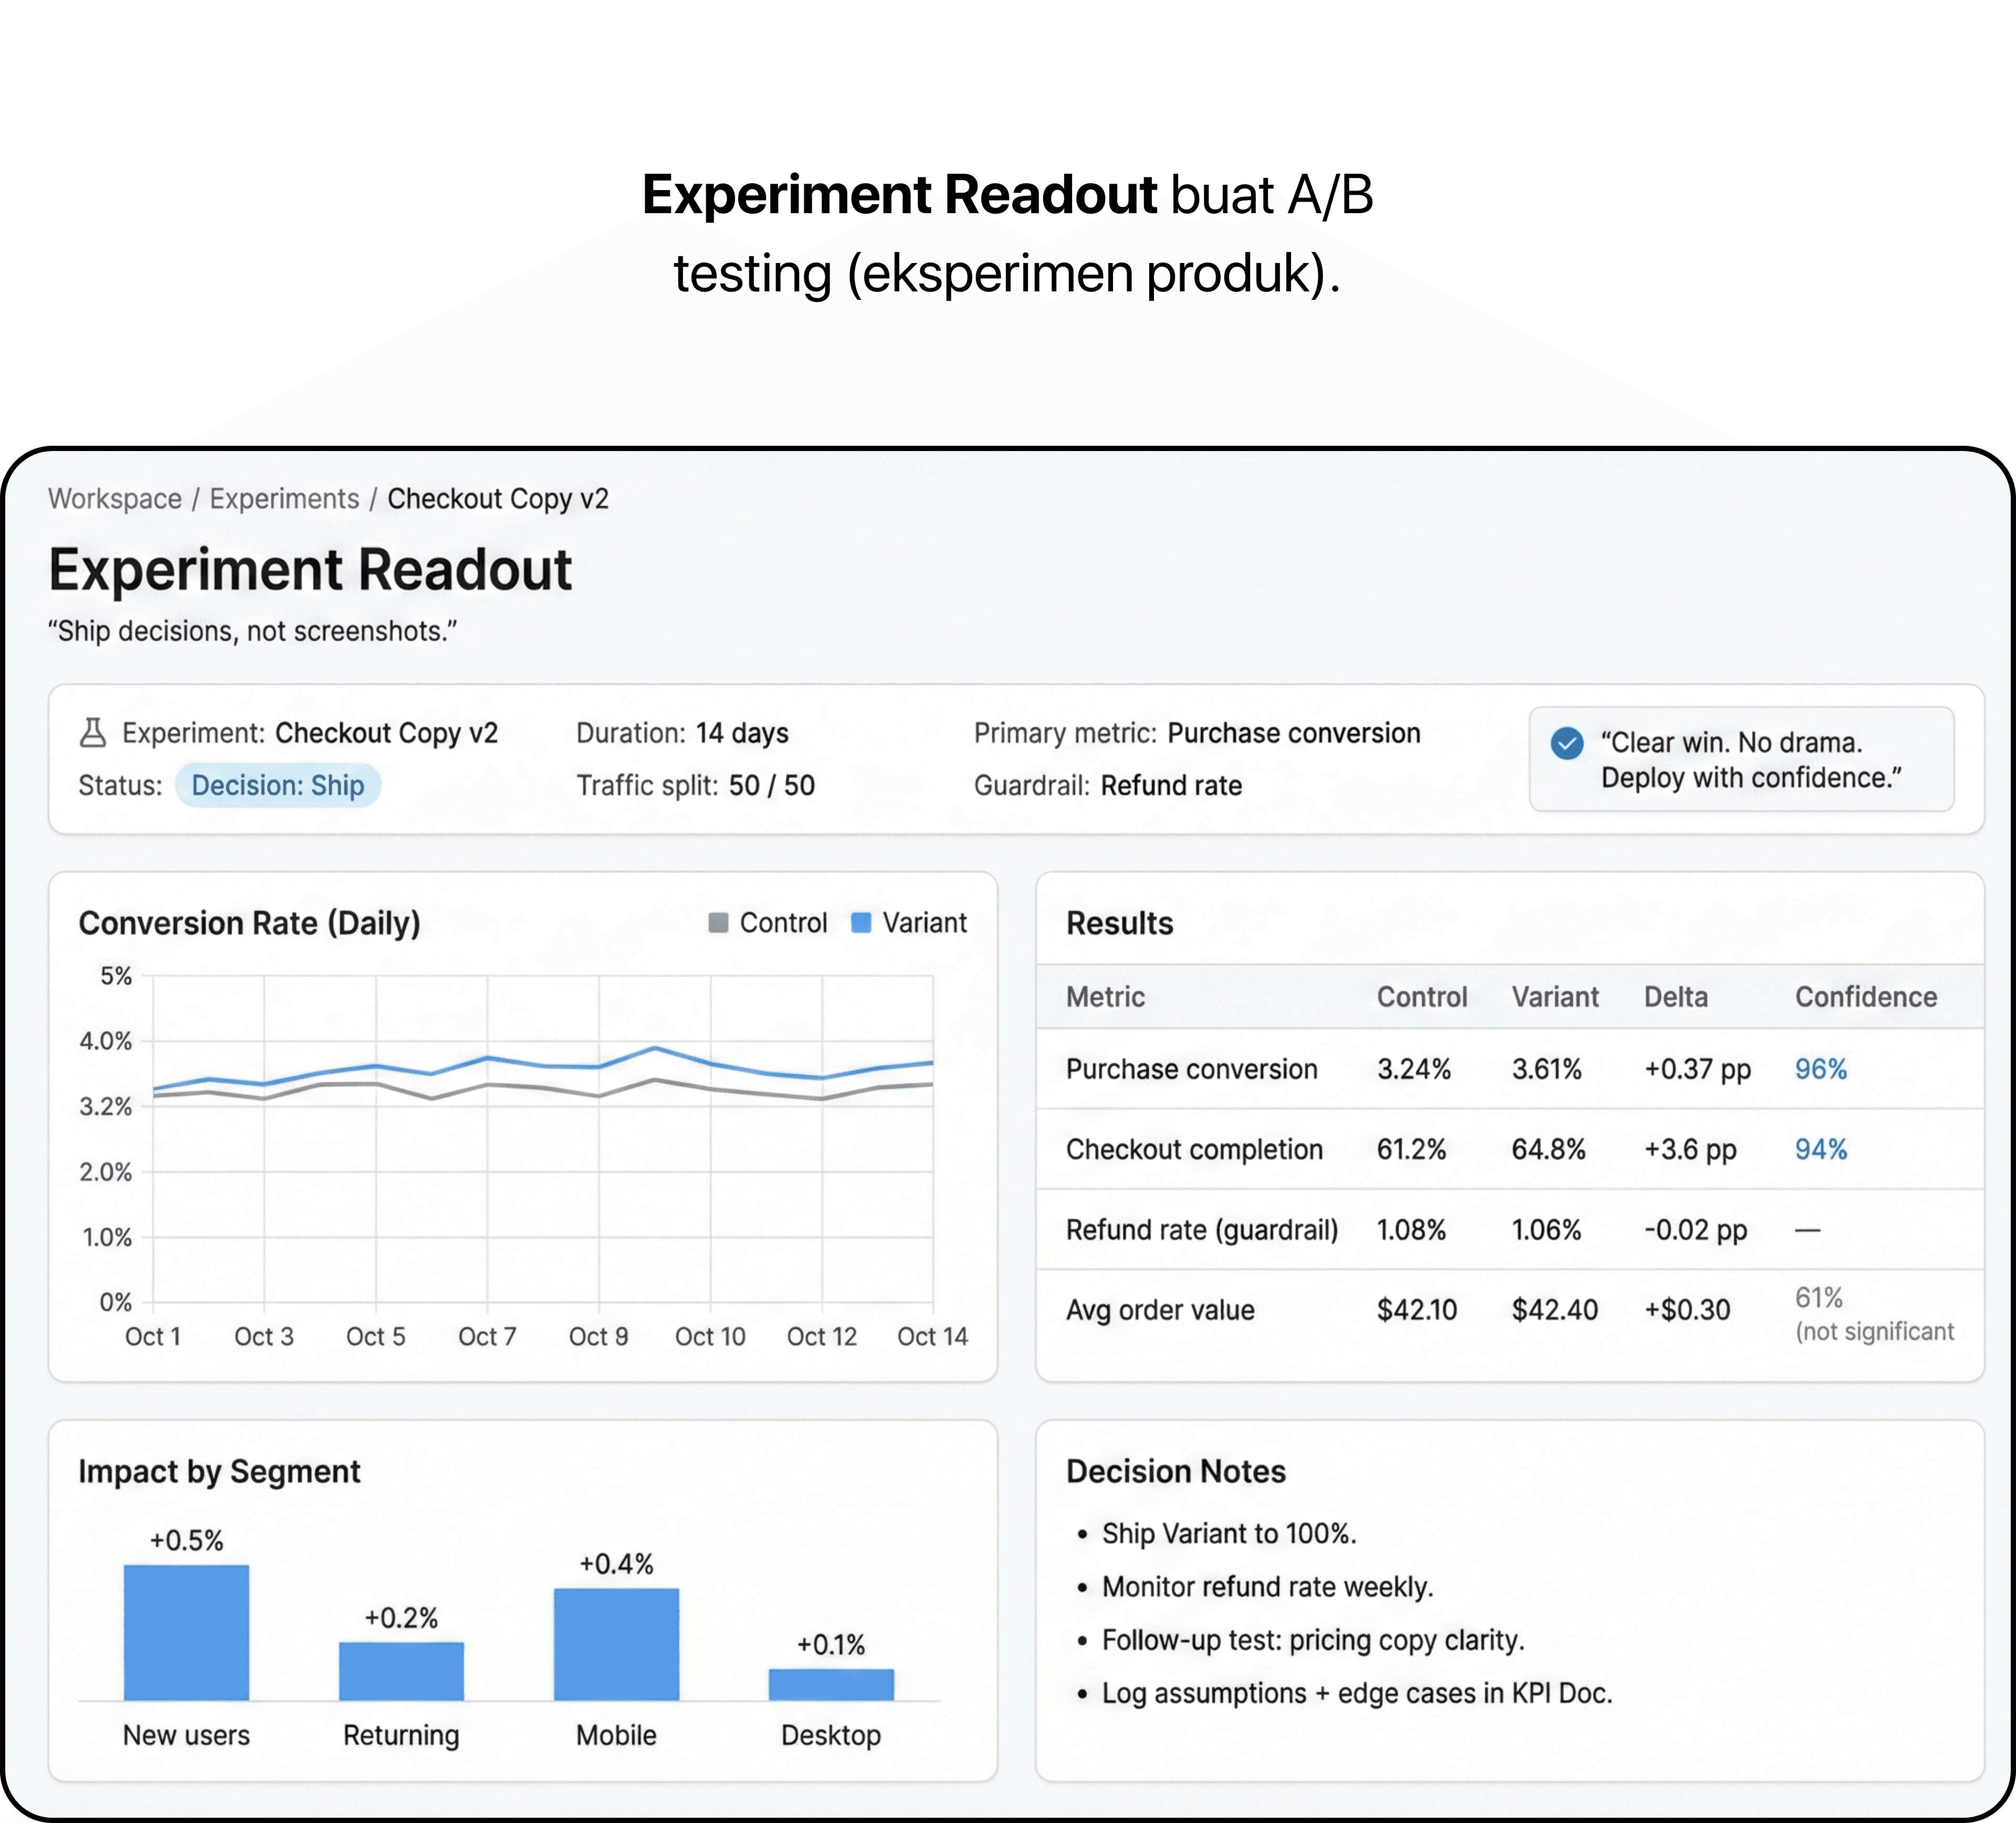Click the 94% confidence value

(x=1820, y=1149)
